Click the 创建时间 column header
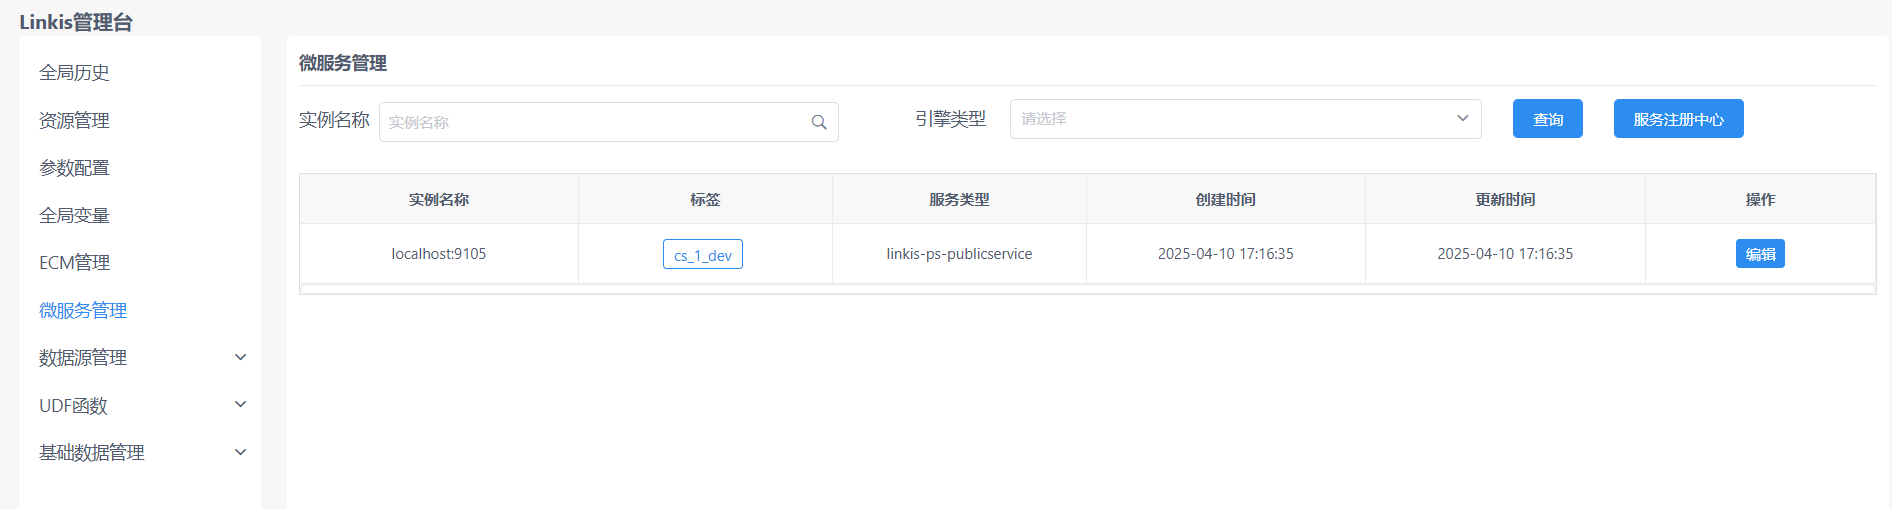 [1225, 200]
